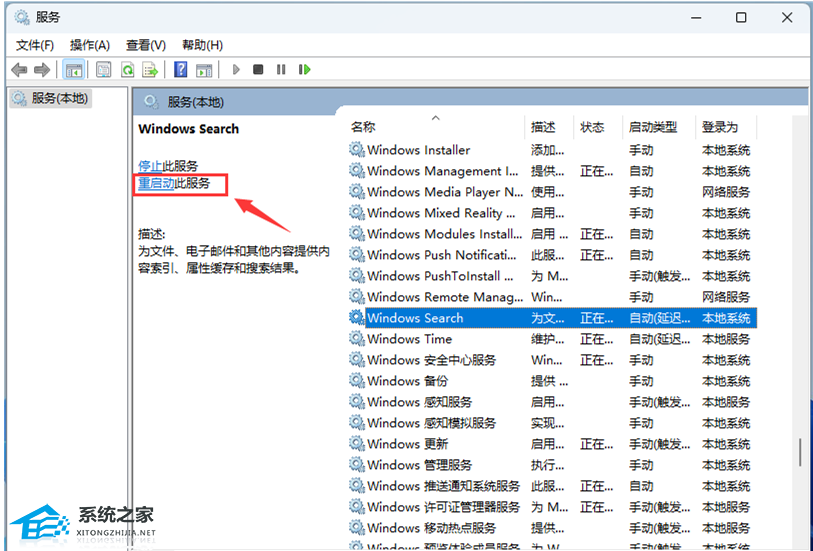Click the Pause service icon

point(281,69)
